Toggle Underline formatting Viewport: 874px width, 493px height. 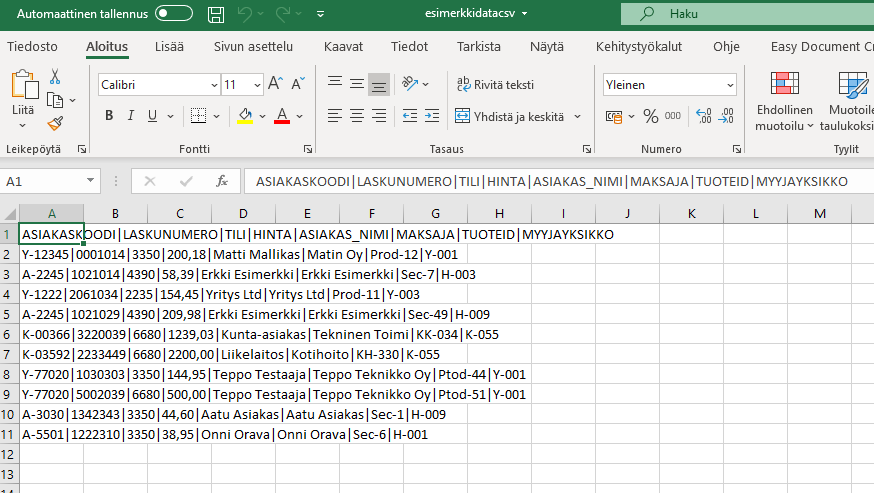pos(152,115)
